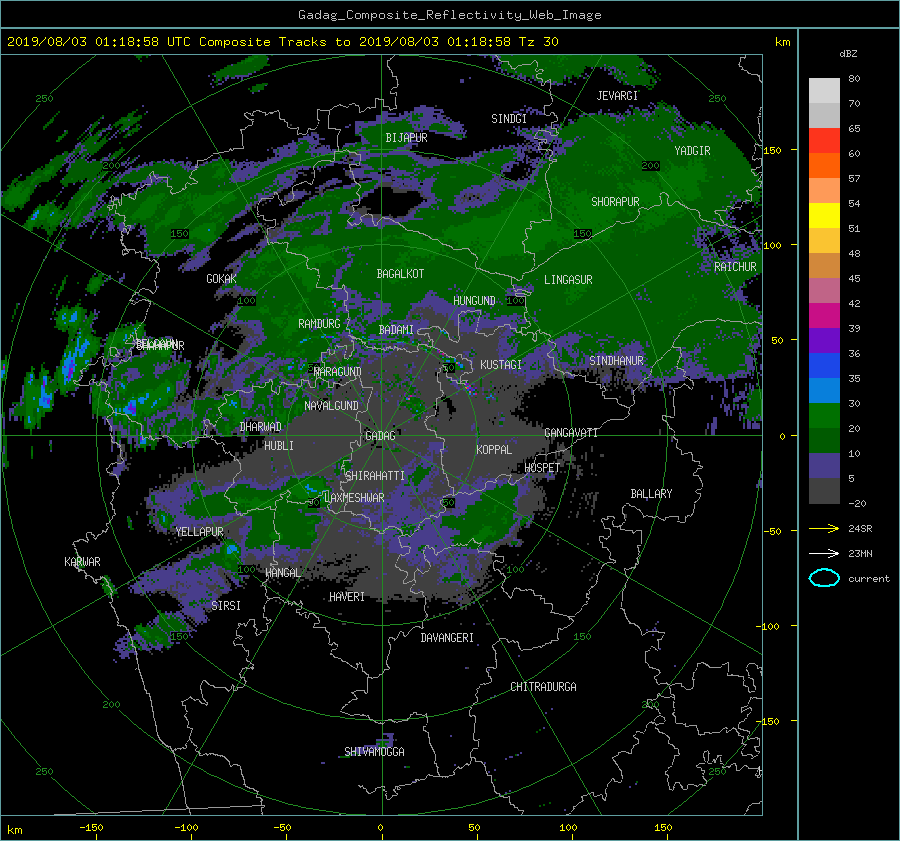Select the NARAGUND city label
This screenshot has height=841, width=900.
338,371
